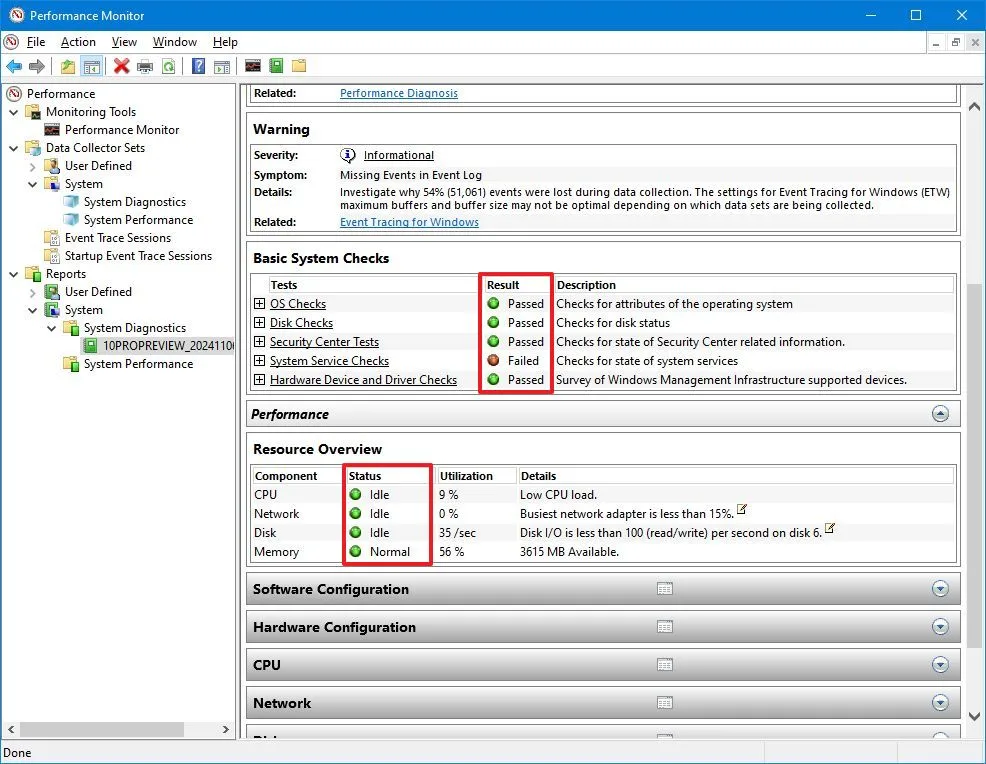Collapse the Performance section header arrow
The image size is (986, 764).
point(939,414)
